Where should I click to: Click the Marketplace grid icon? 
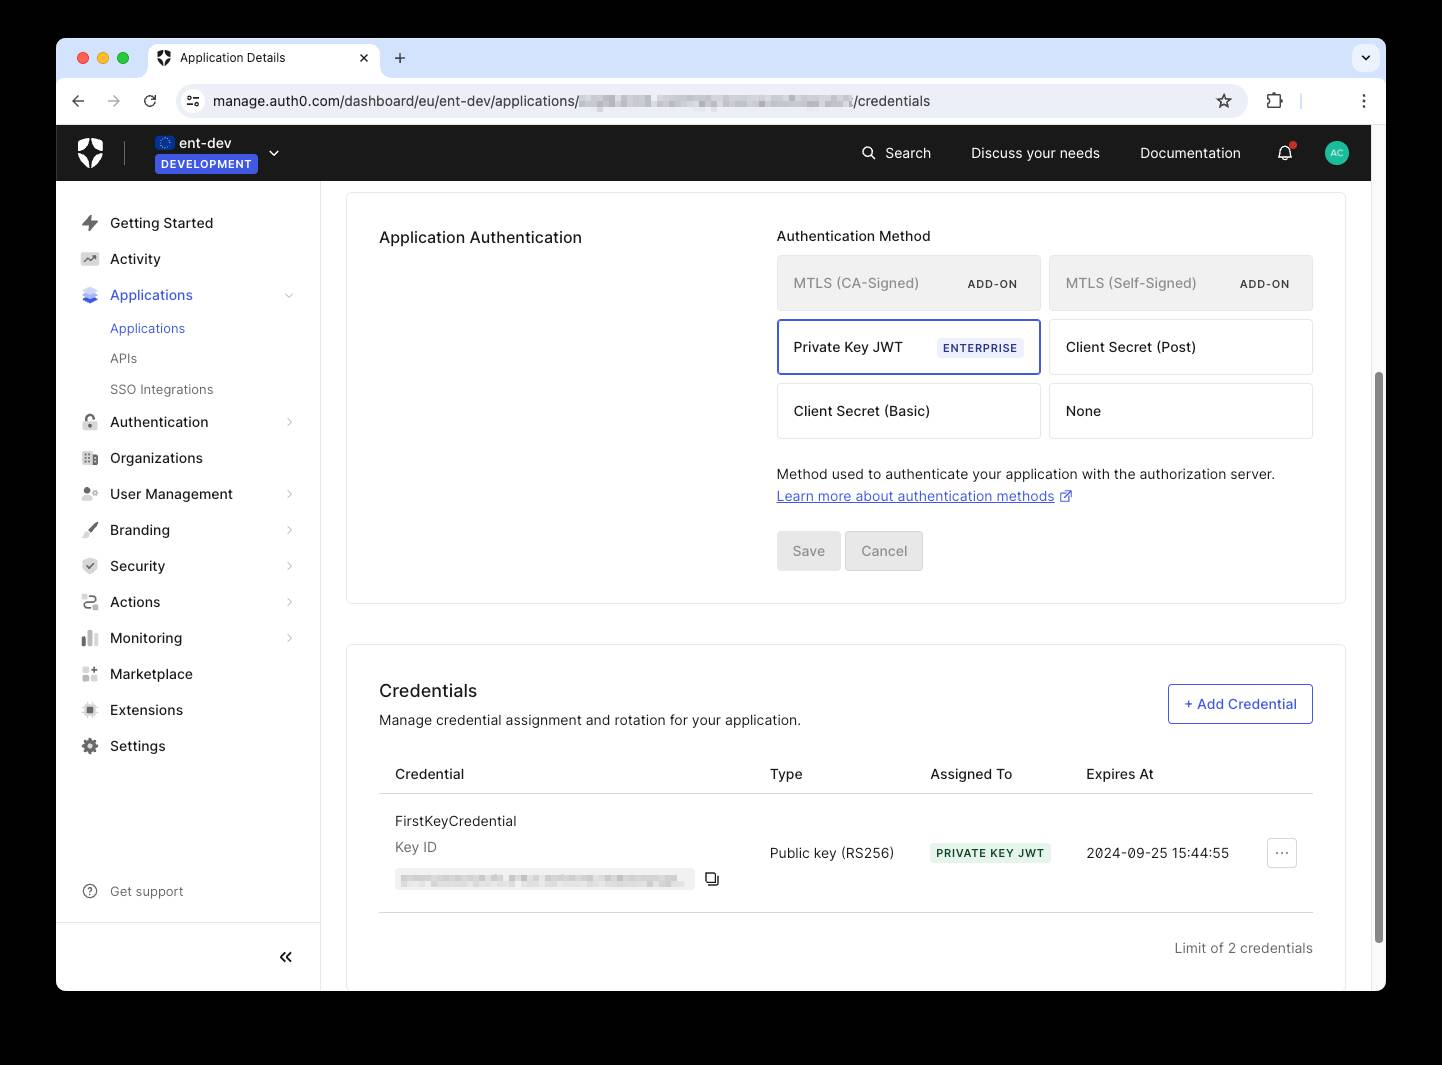[x=90, y=674]
